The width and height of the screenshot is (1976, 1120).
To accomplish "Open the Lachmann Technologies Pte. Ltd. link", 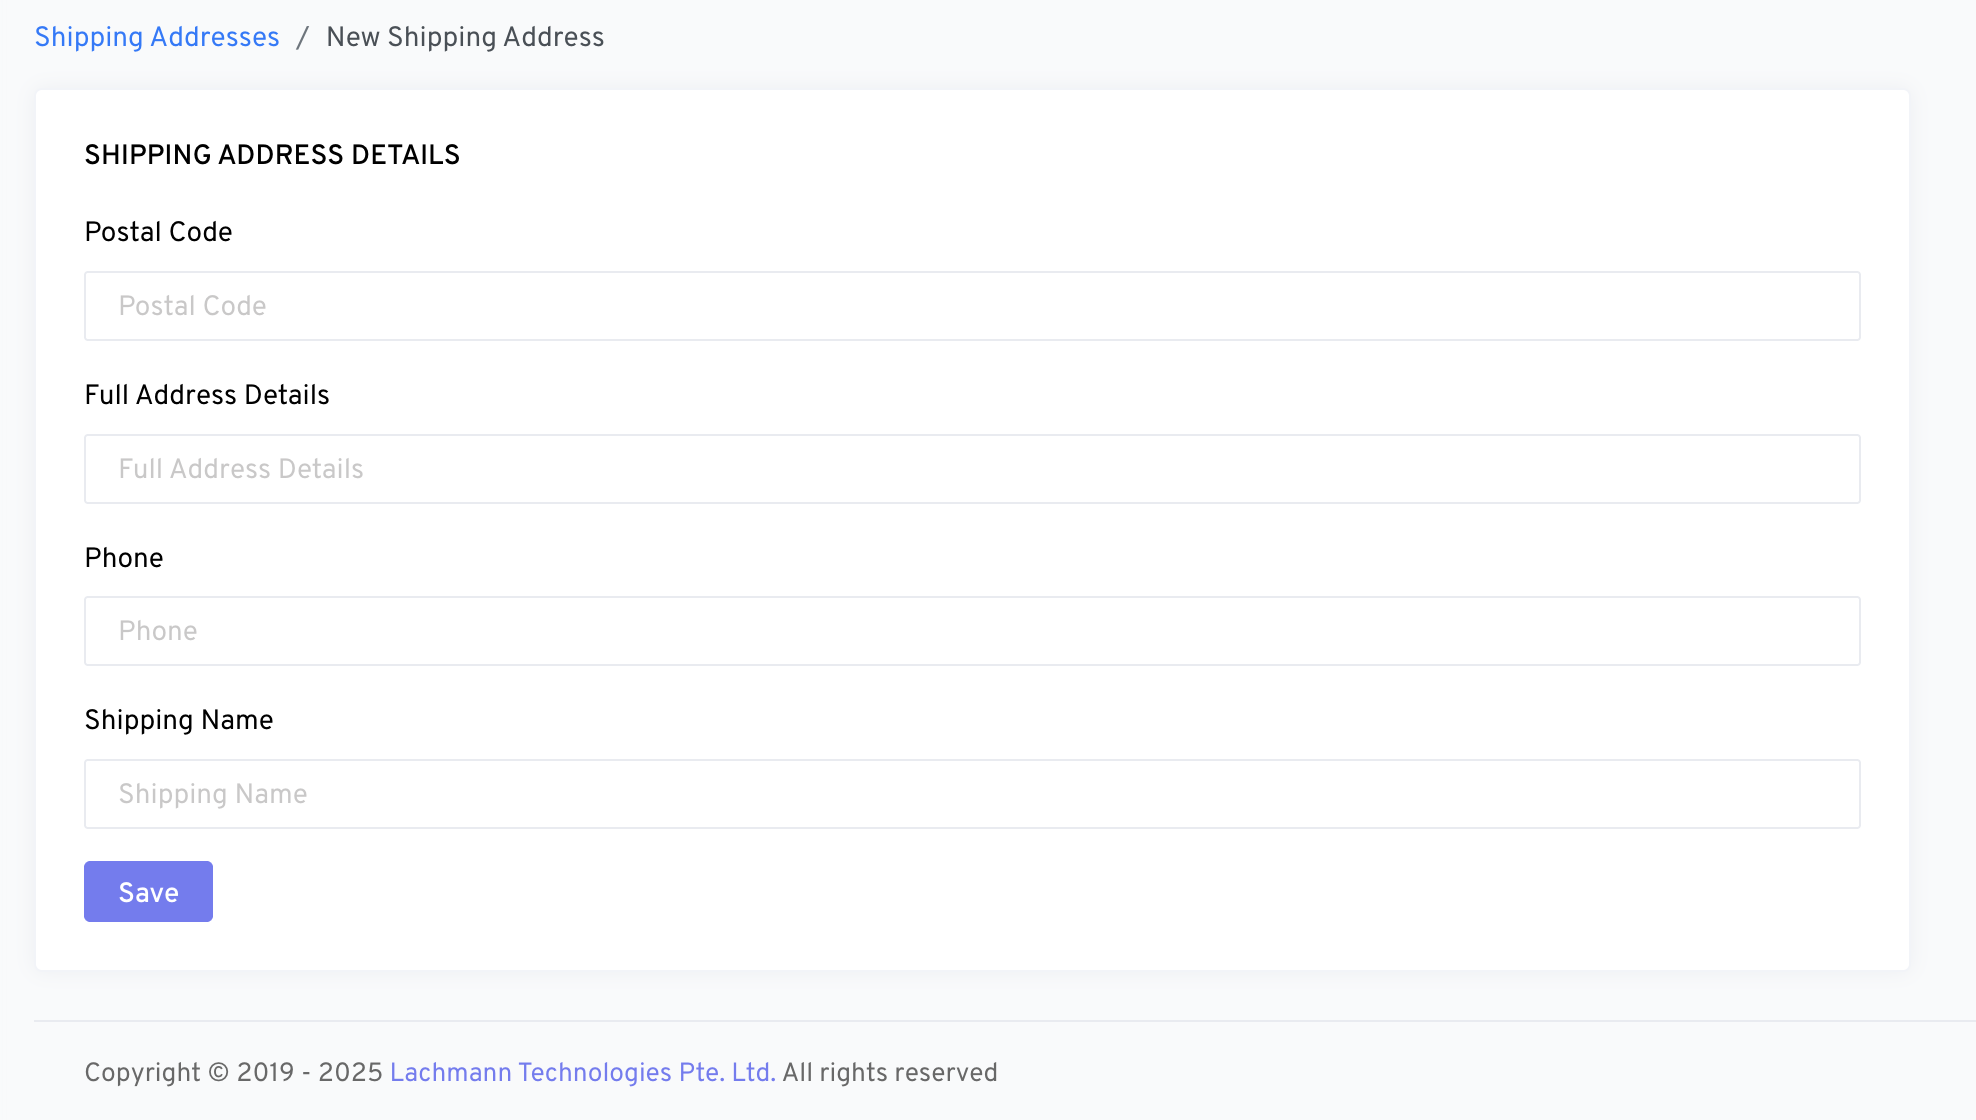I will [x=582, y=1072].
